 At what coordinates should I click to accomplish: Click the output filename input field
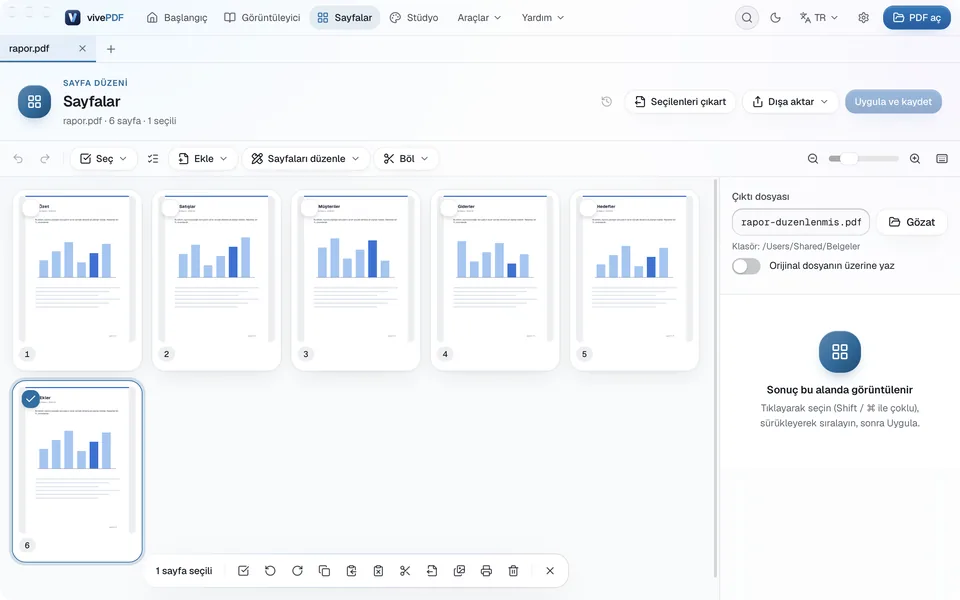(x=801, y=222)
